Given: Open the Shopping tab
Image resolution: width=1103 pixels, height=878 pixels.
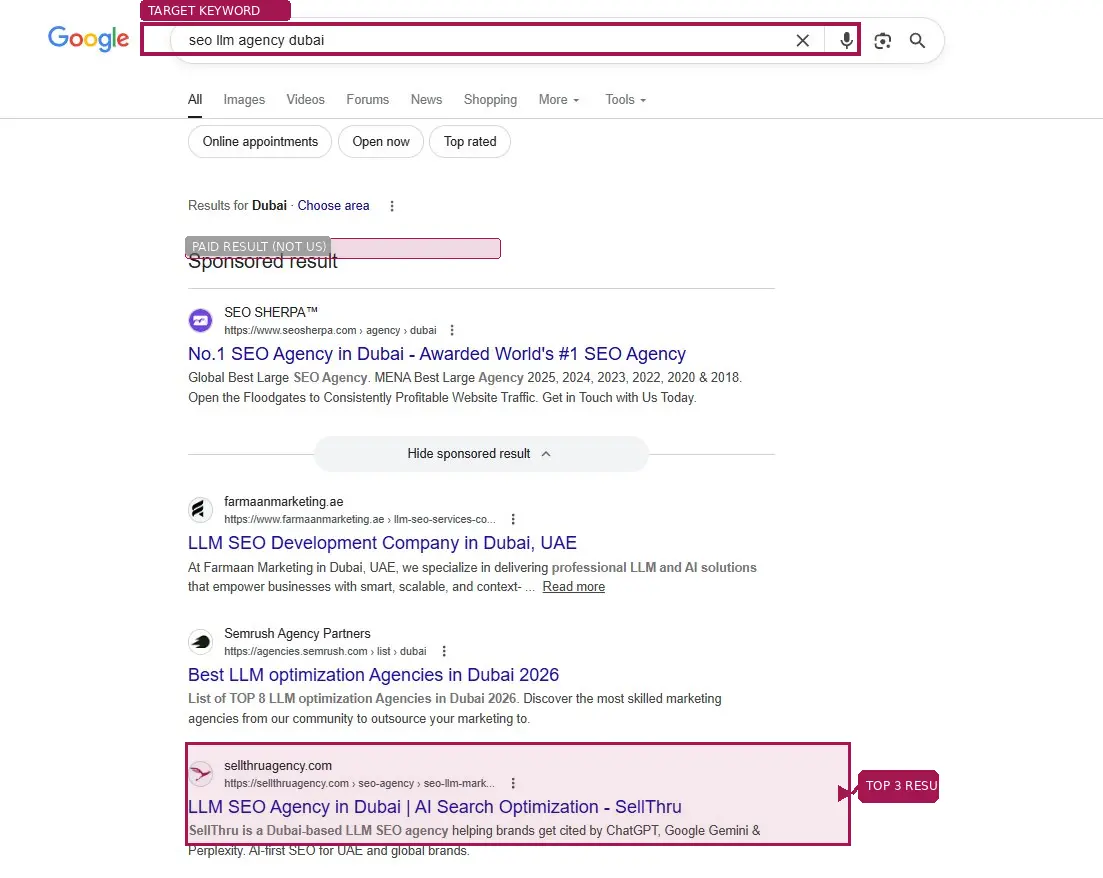Looking at the screenshot, I should [x=490, y=99].
